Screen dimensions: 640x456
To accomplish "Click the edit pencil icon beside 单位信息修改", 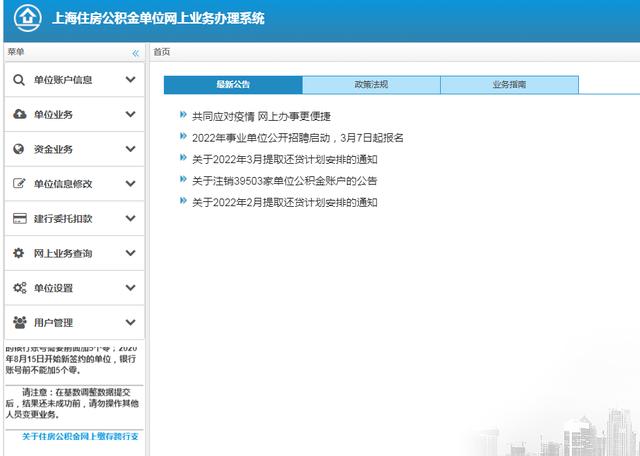I will point(18,184).
